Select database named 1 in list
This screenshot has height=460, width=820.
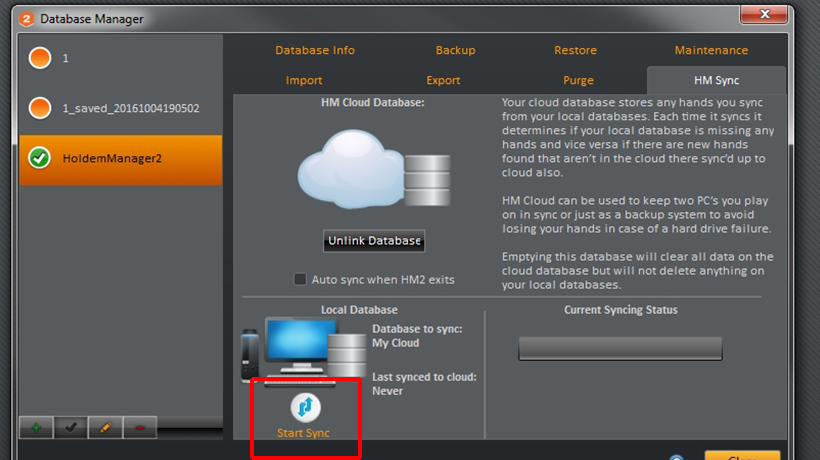(121, 58)
